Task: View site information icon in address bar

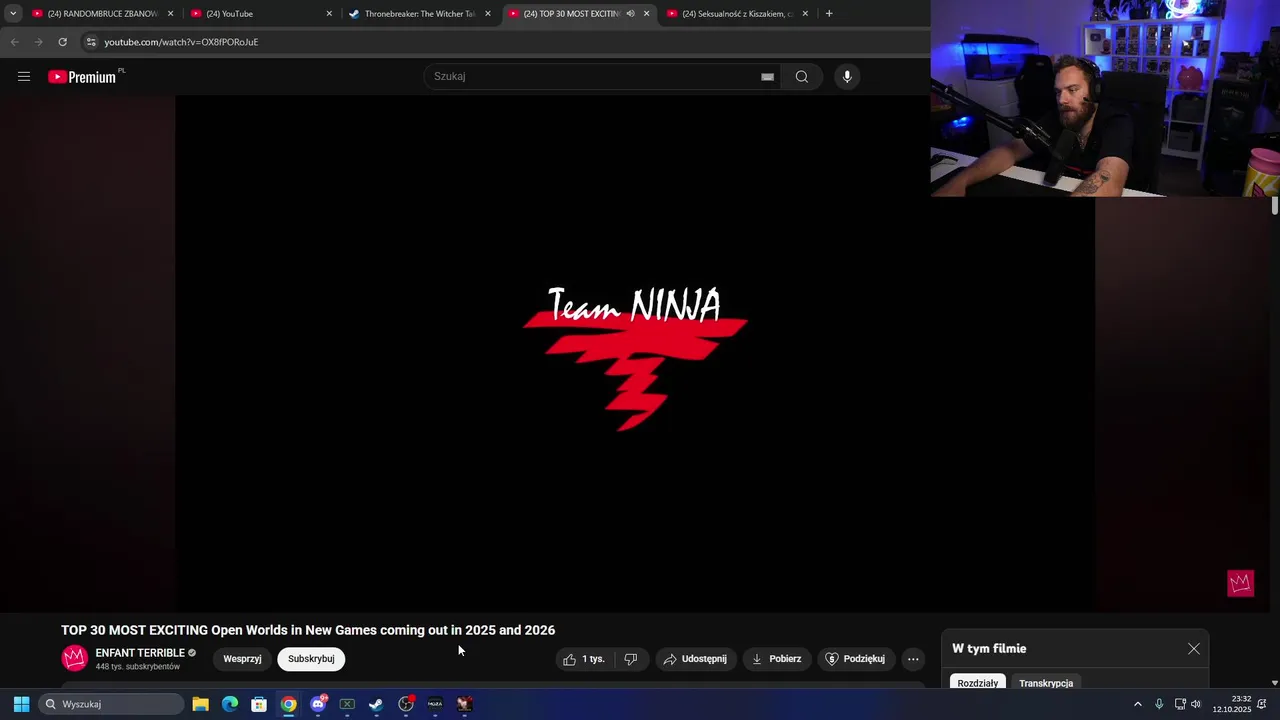Action: click(x=90, y=42)
